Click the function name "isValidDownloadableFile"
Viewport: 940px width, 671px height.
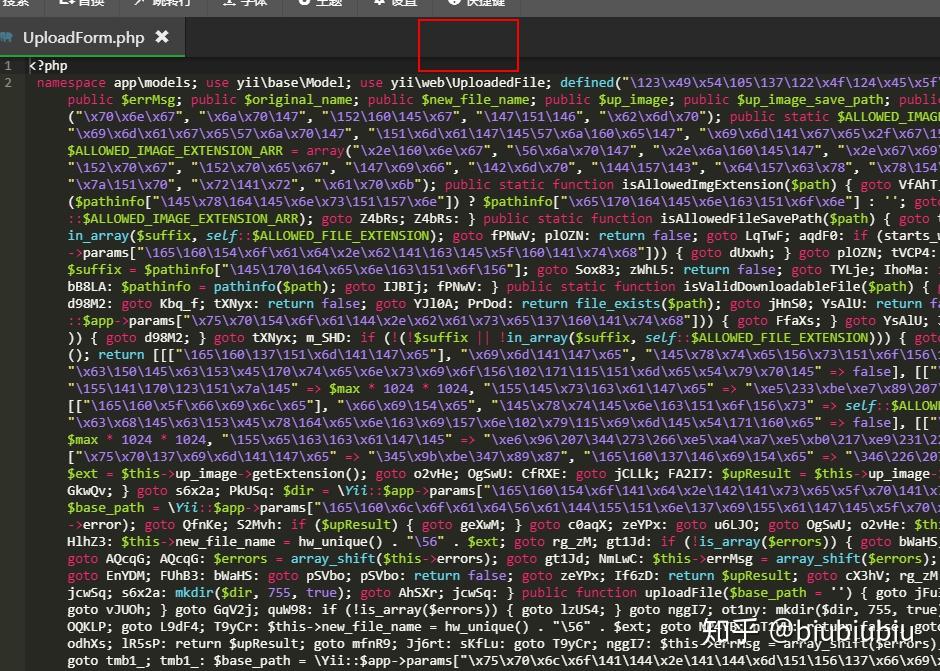pos(771,286)
